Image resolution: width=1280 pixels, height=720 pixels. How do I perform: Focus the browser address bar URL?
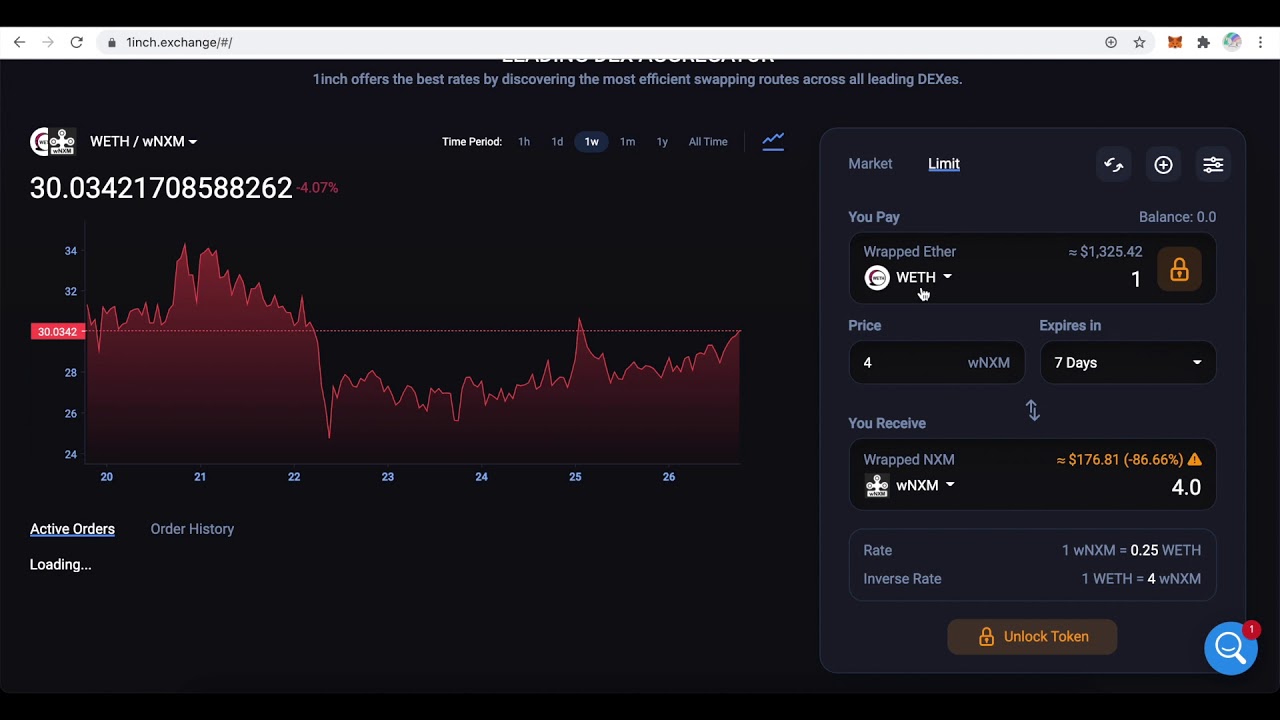179,42
